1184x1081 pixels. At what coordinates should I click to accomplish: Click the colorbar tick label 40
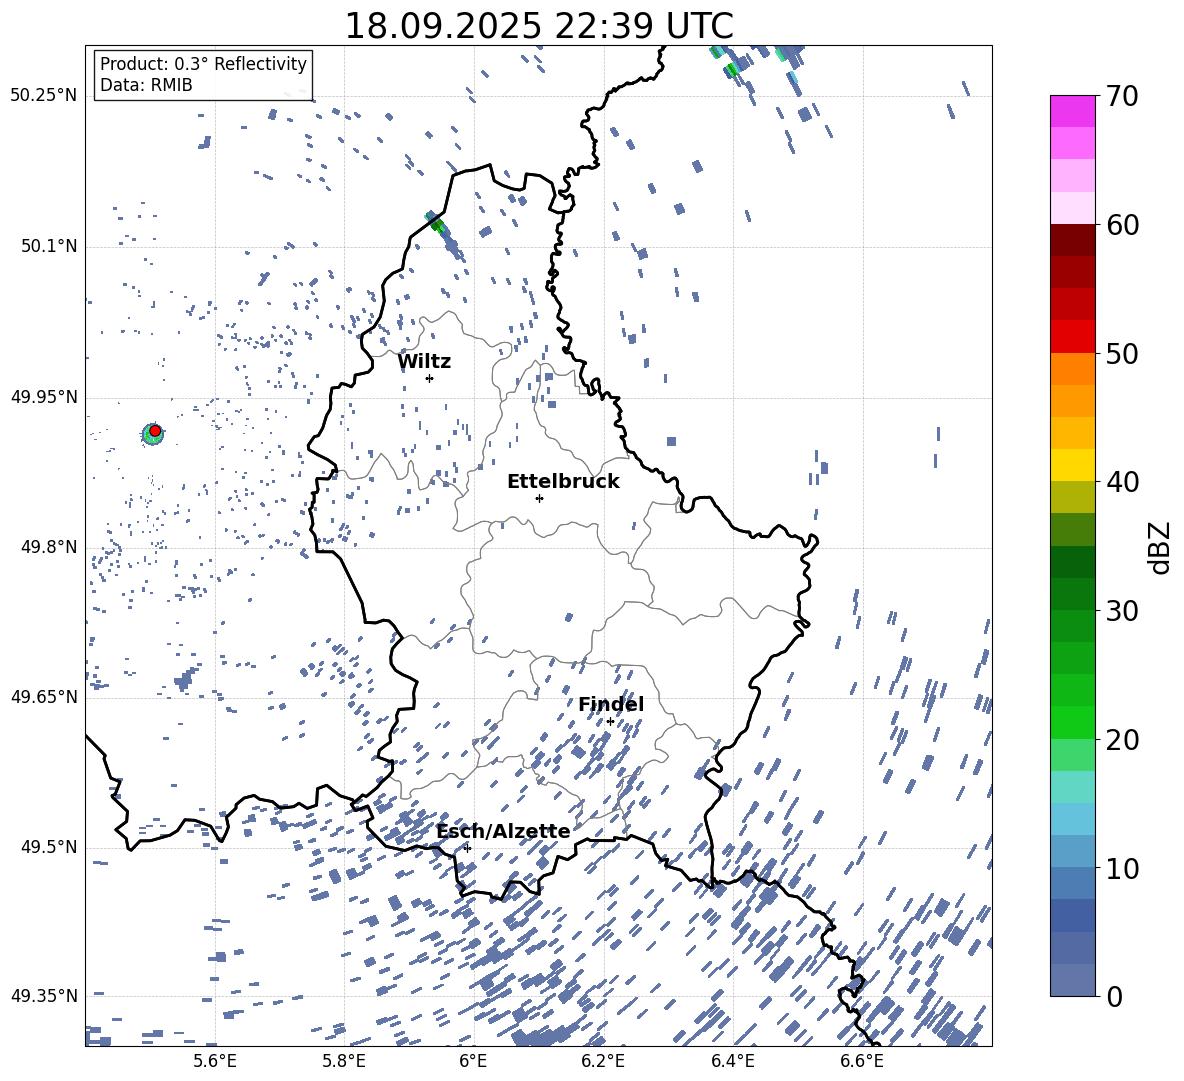(x=1122, y=482)
